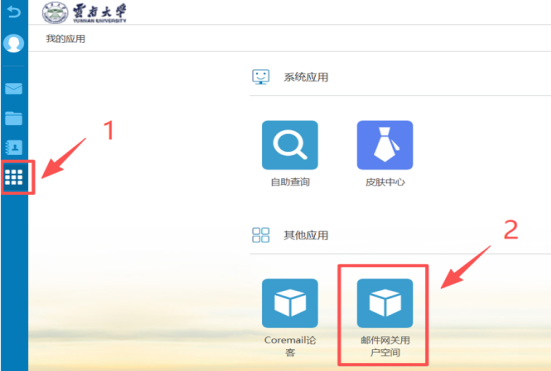This screenshot has height=371, width=551.
Task: Click the Coremail论客 label
Action: coord(290,346)
